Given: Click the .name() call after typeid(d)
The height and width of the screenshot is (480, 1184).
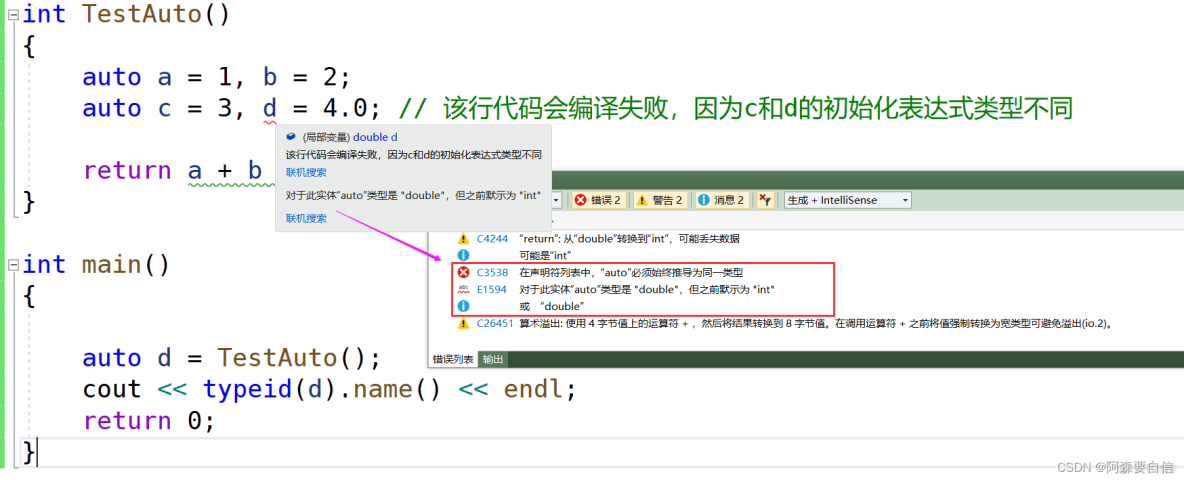Looking at the screenshot, I should click(x=390, y=389).
